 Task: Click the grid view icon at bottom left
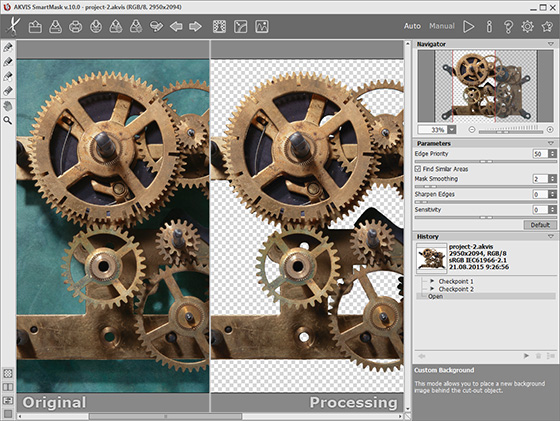(x=8, y=374)
